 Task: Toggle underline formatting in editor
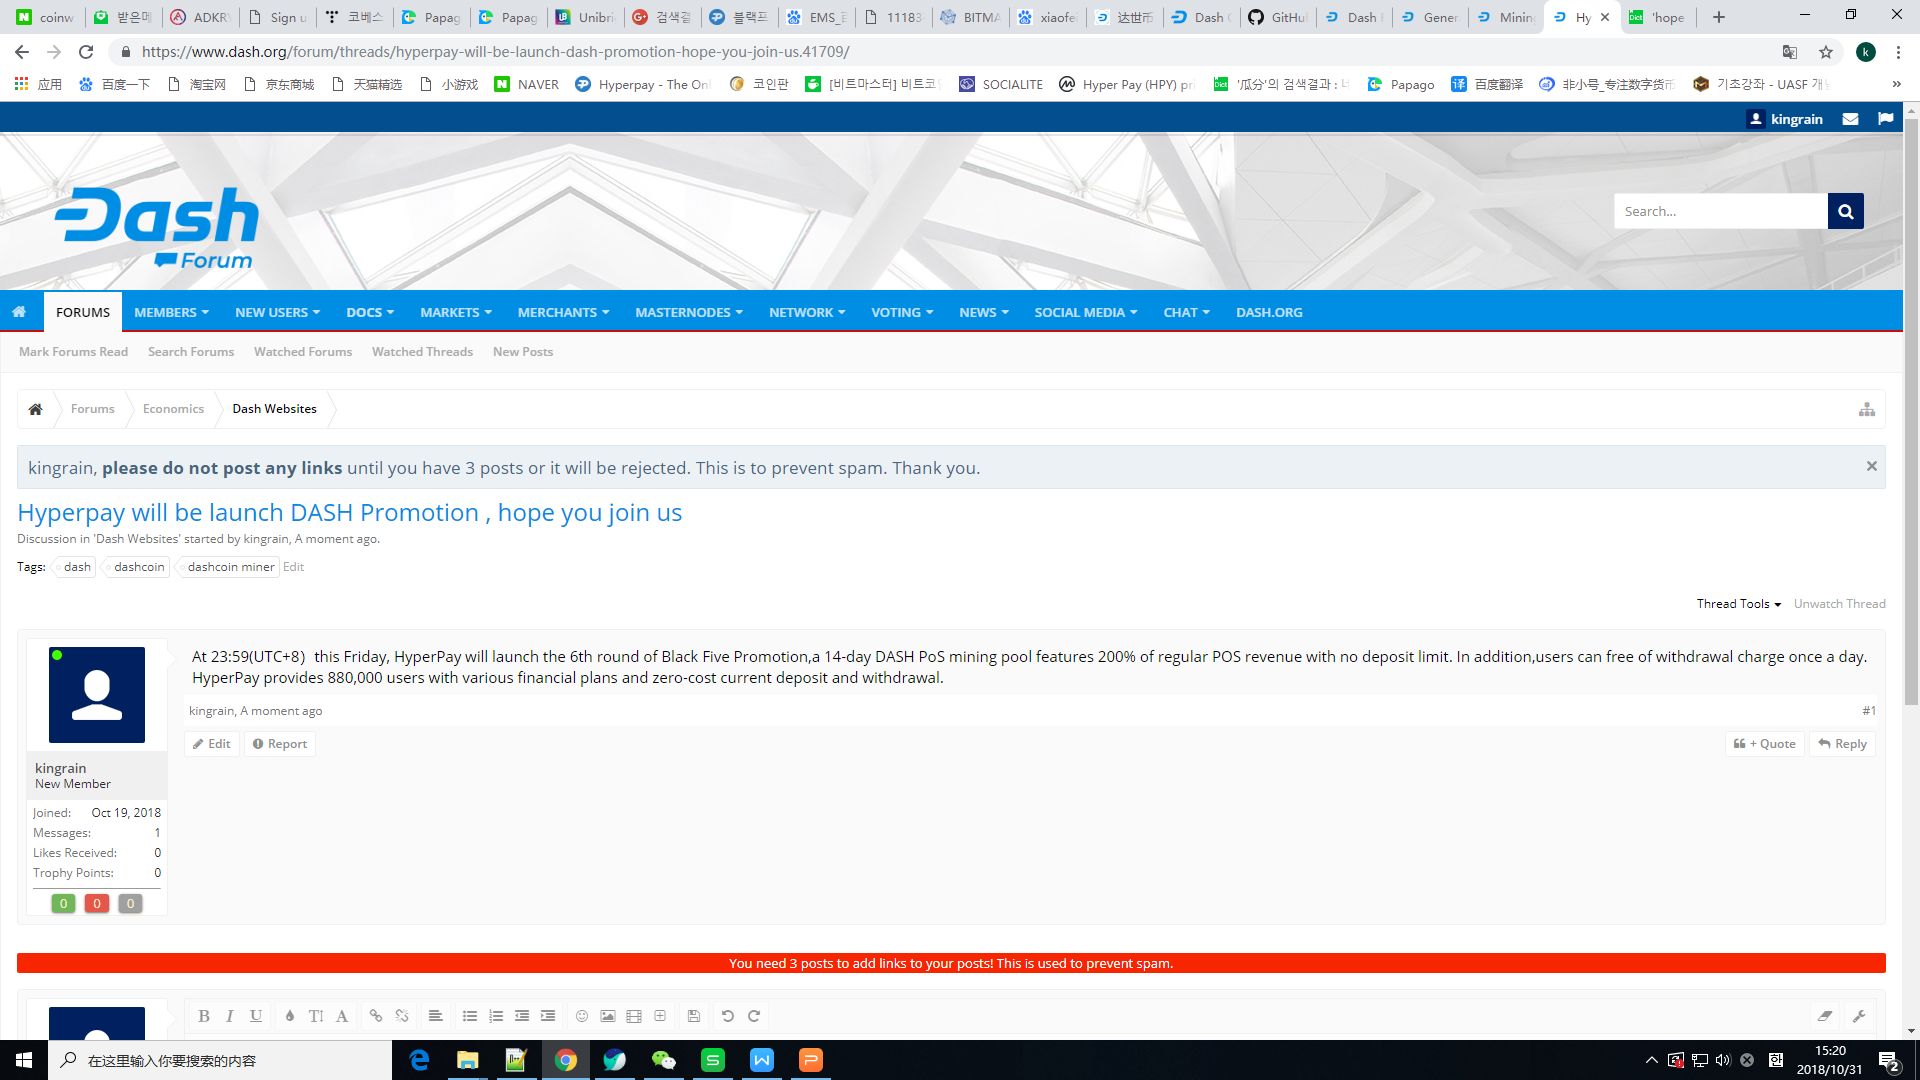(256, 1016)
